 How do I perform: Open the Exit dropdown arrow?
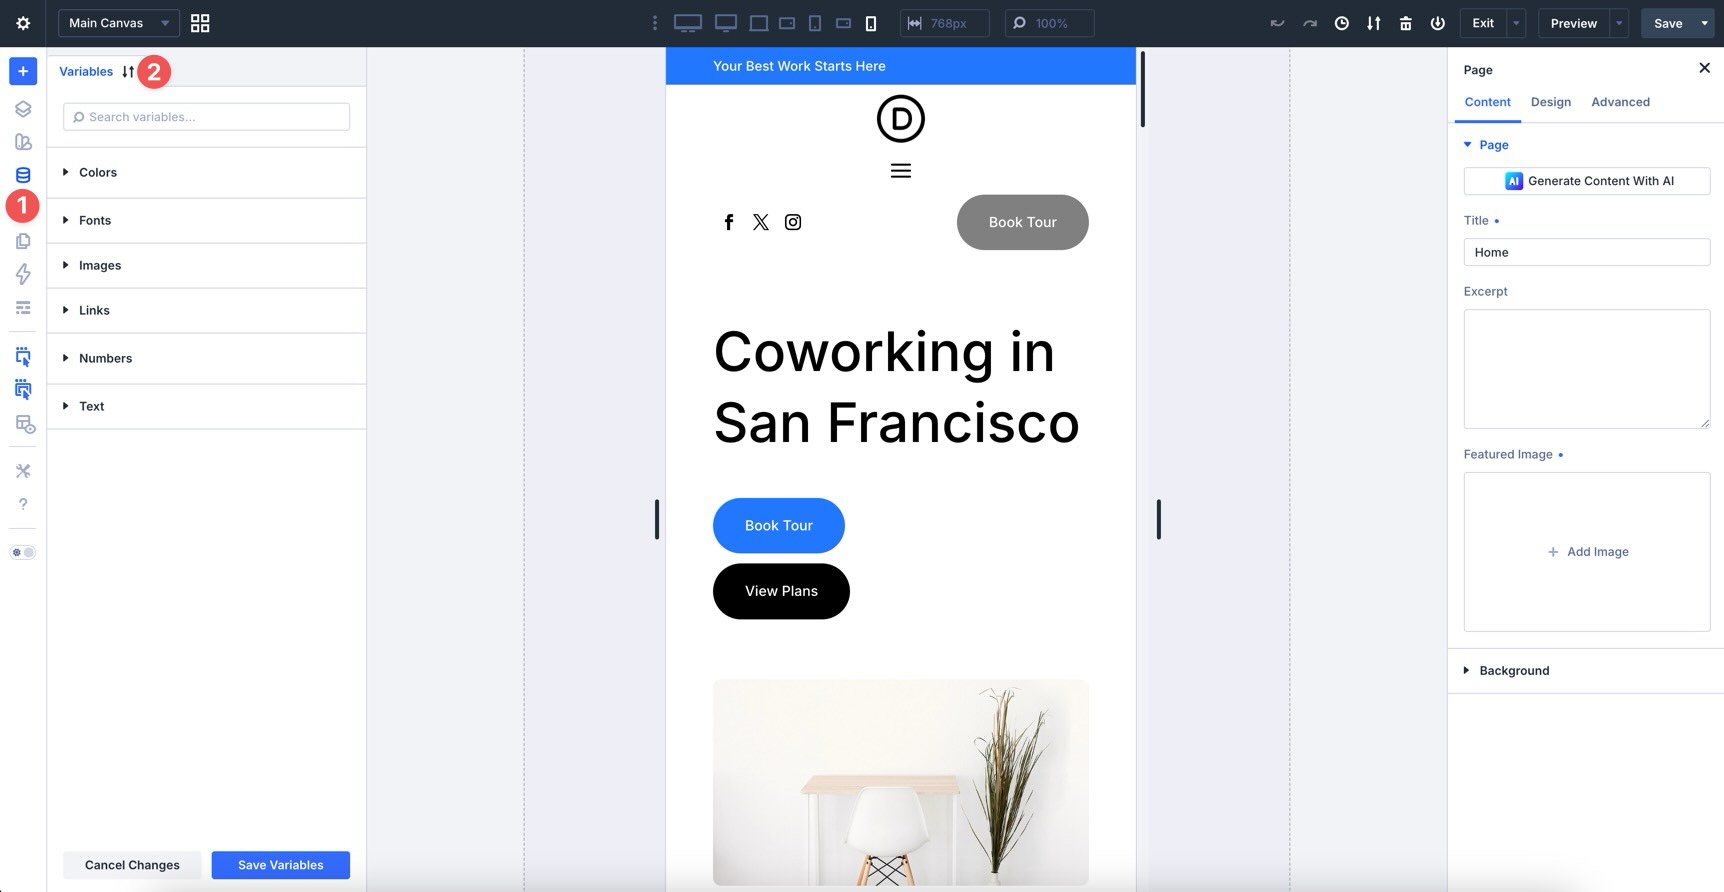coord(1516,23)
